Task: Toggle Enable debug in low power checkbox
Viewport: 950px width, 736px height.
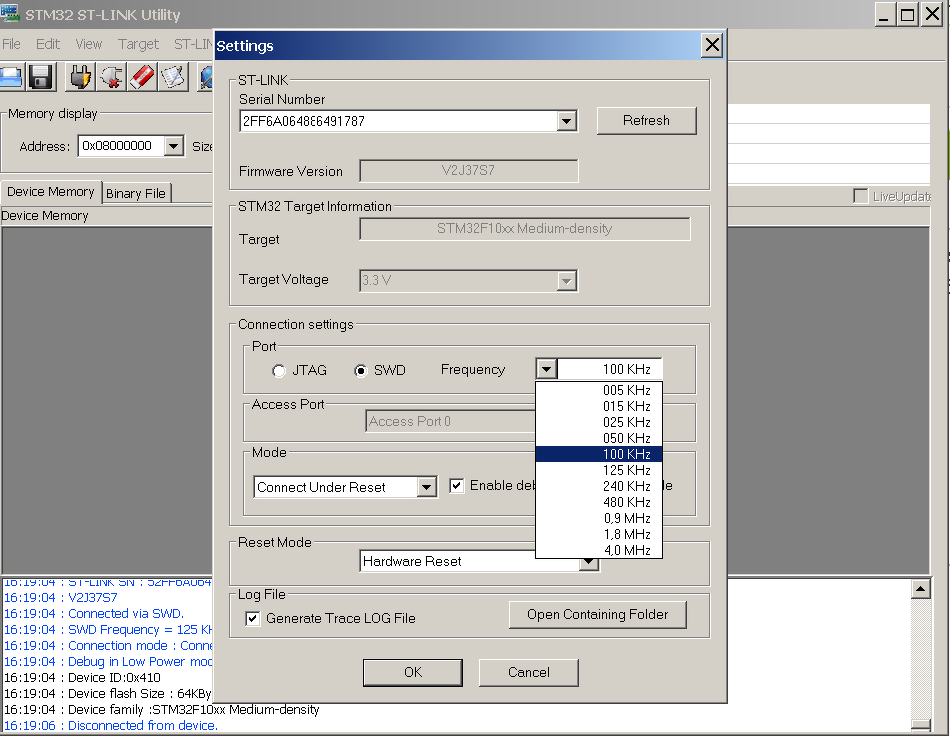Action: pyautogui.click(x=457, y=486)
